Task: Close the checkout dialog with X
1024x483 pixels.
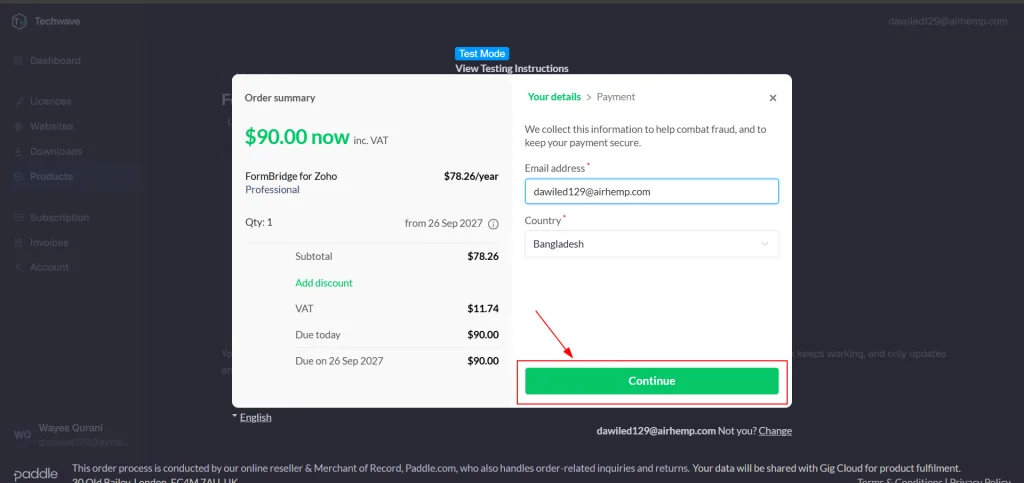Action: click(773, 98)
